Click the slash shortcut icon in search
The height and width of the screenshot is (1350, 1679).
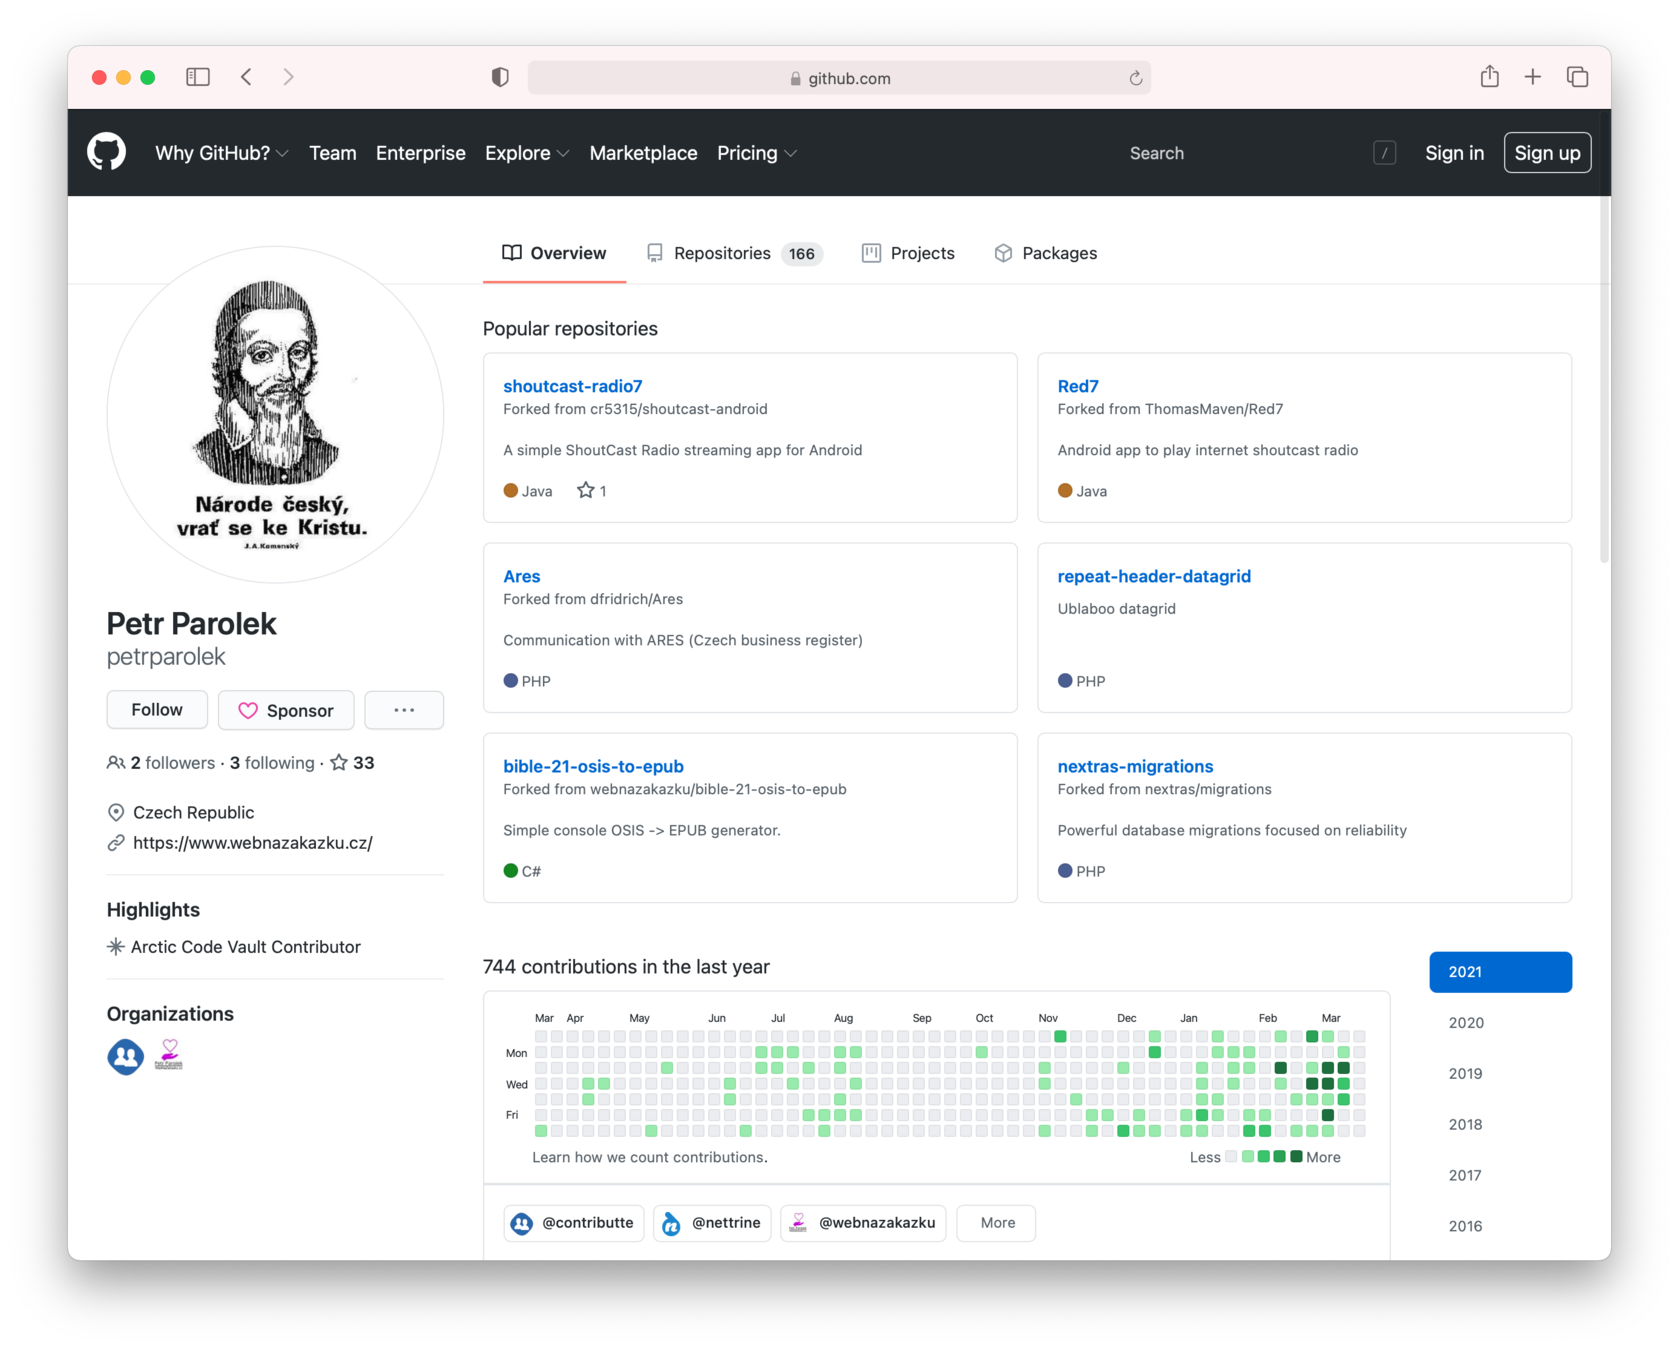tap(1384, 153)
